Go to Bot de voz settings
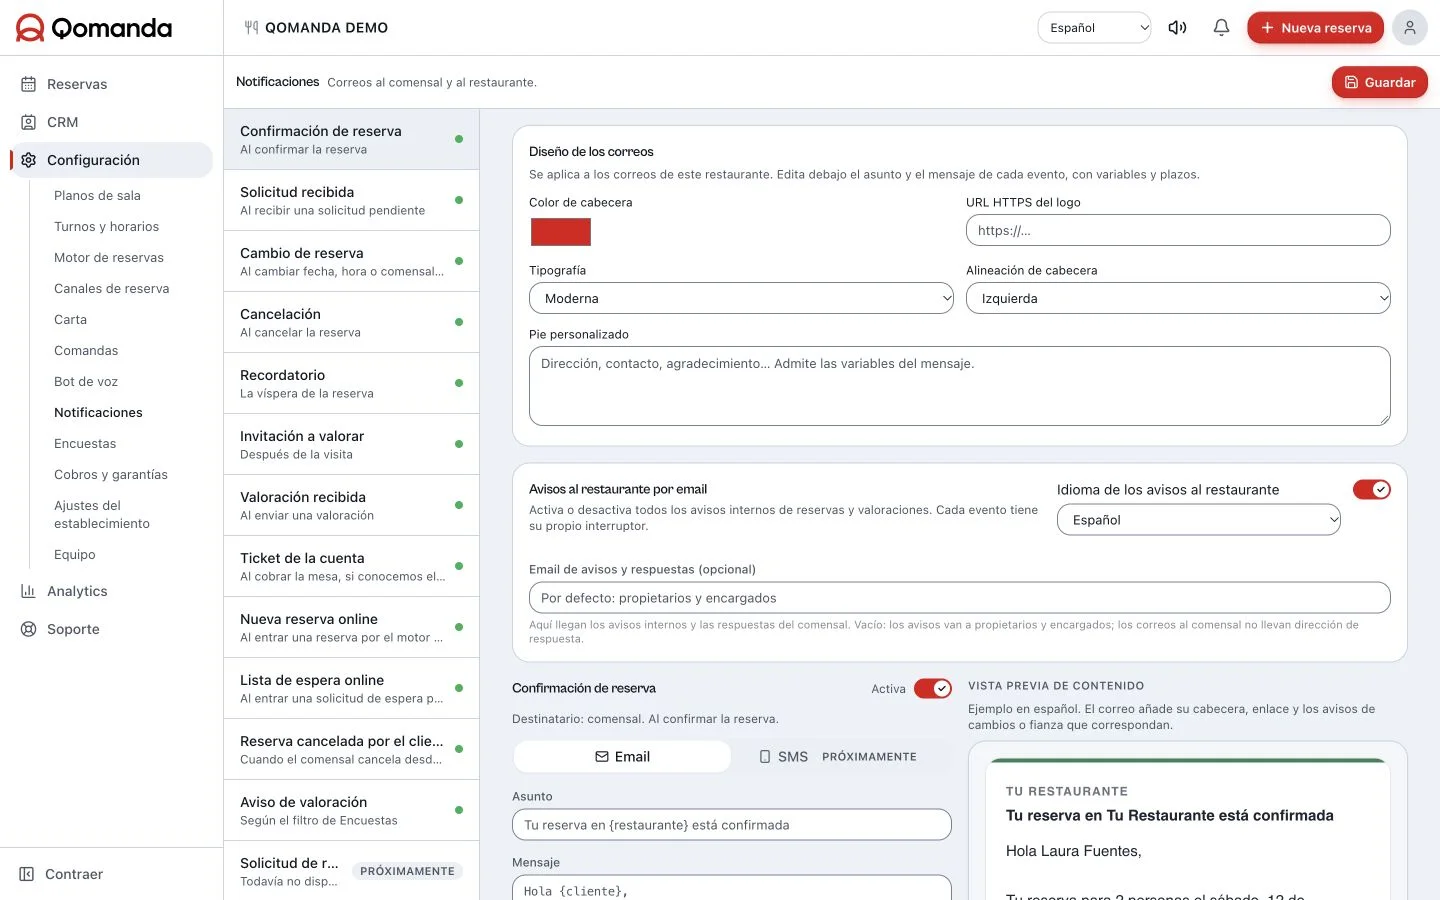The image size is (1440, 900). (x=86, y=382)
